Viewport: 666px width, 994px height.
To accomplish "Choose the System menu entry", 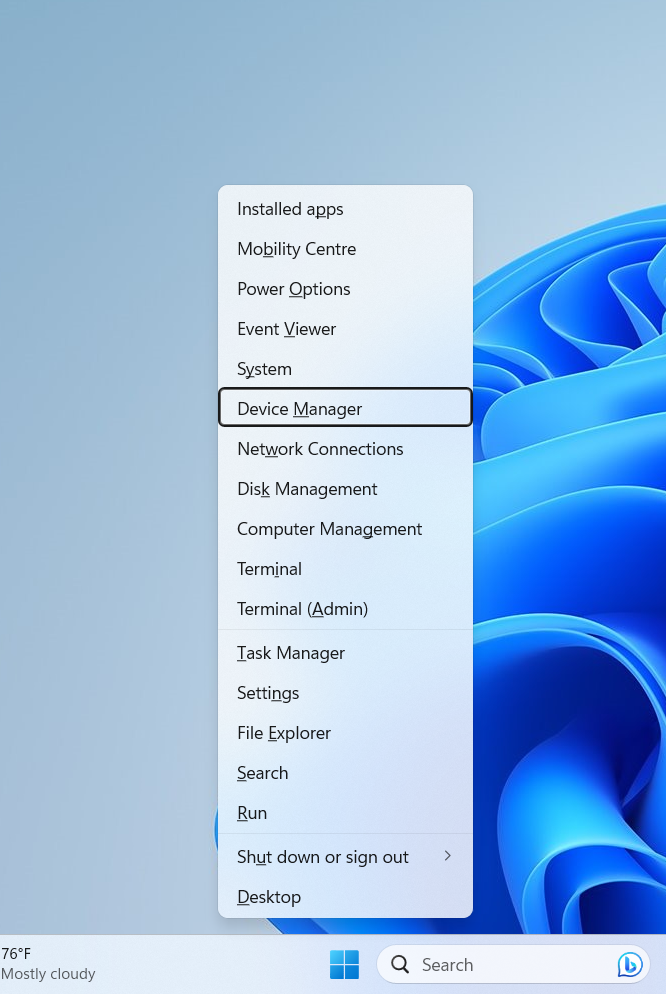I will (x=264, y=369).
